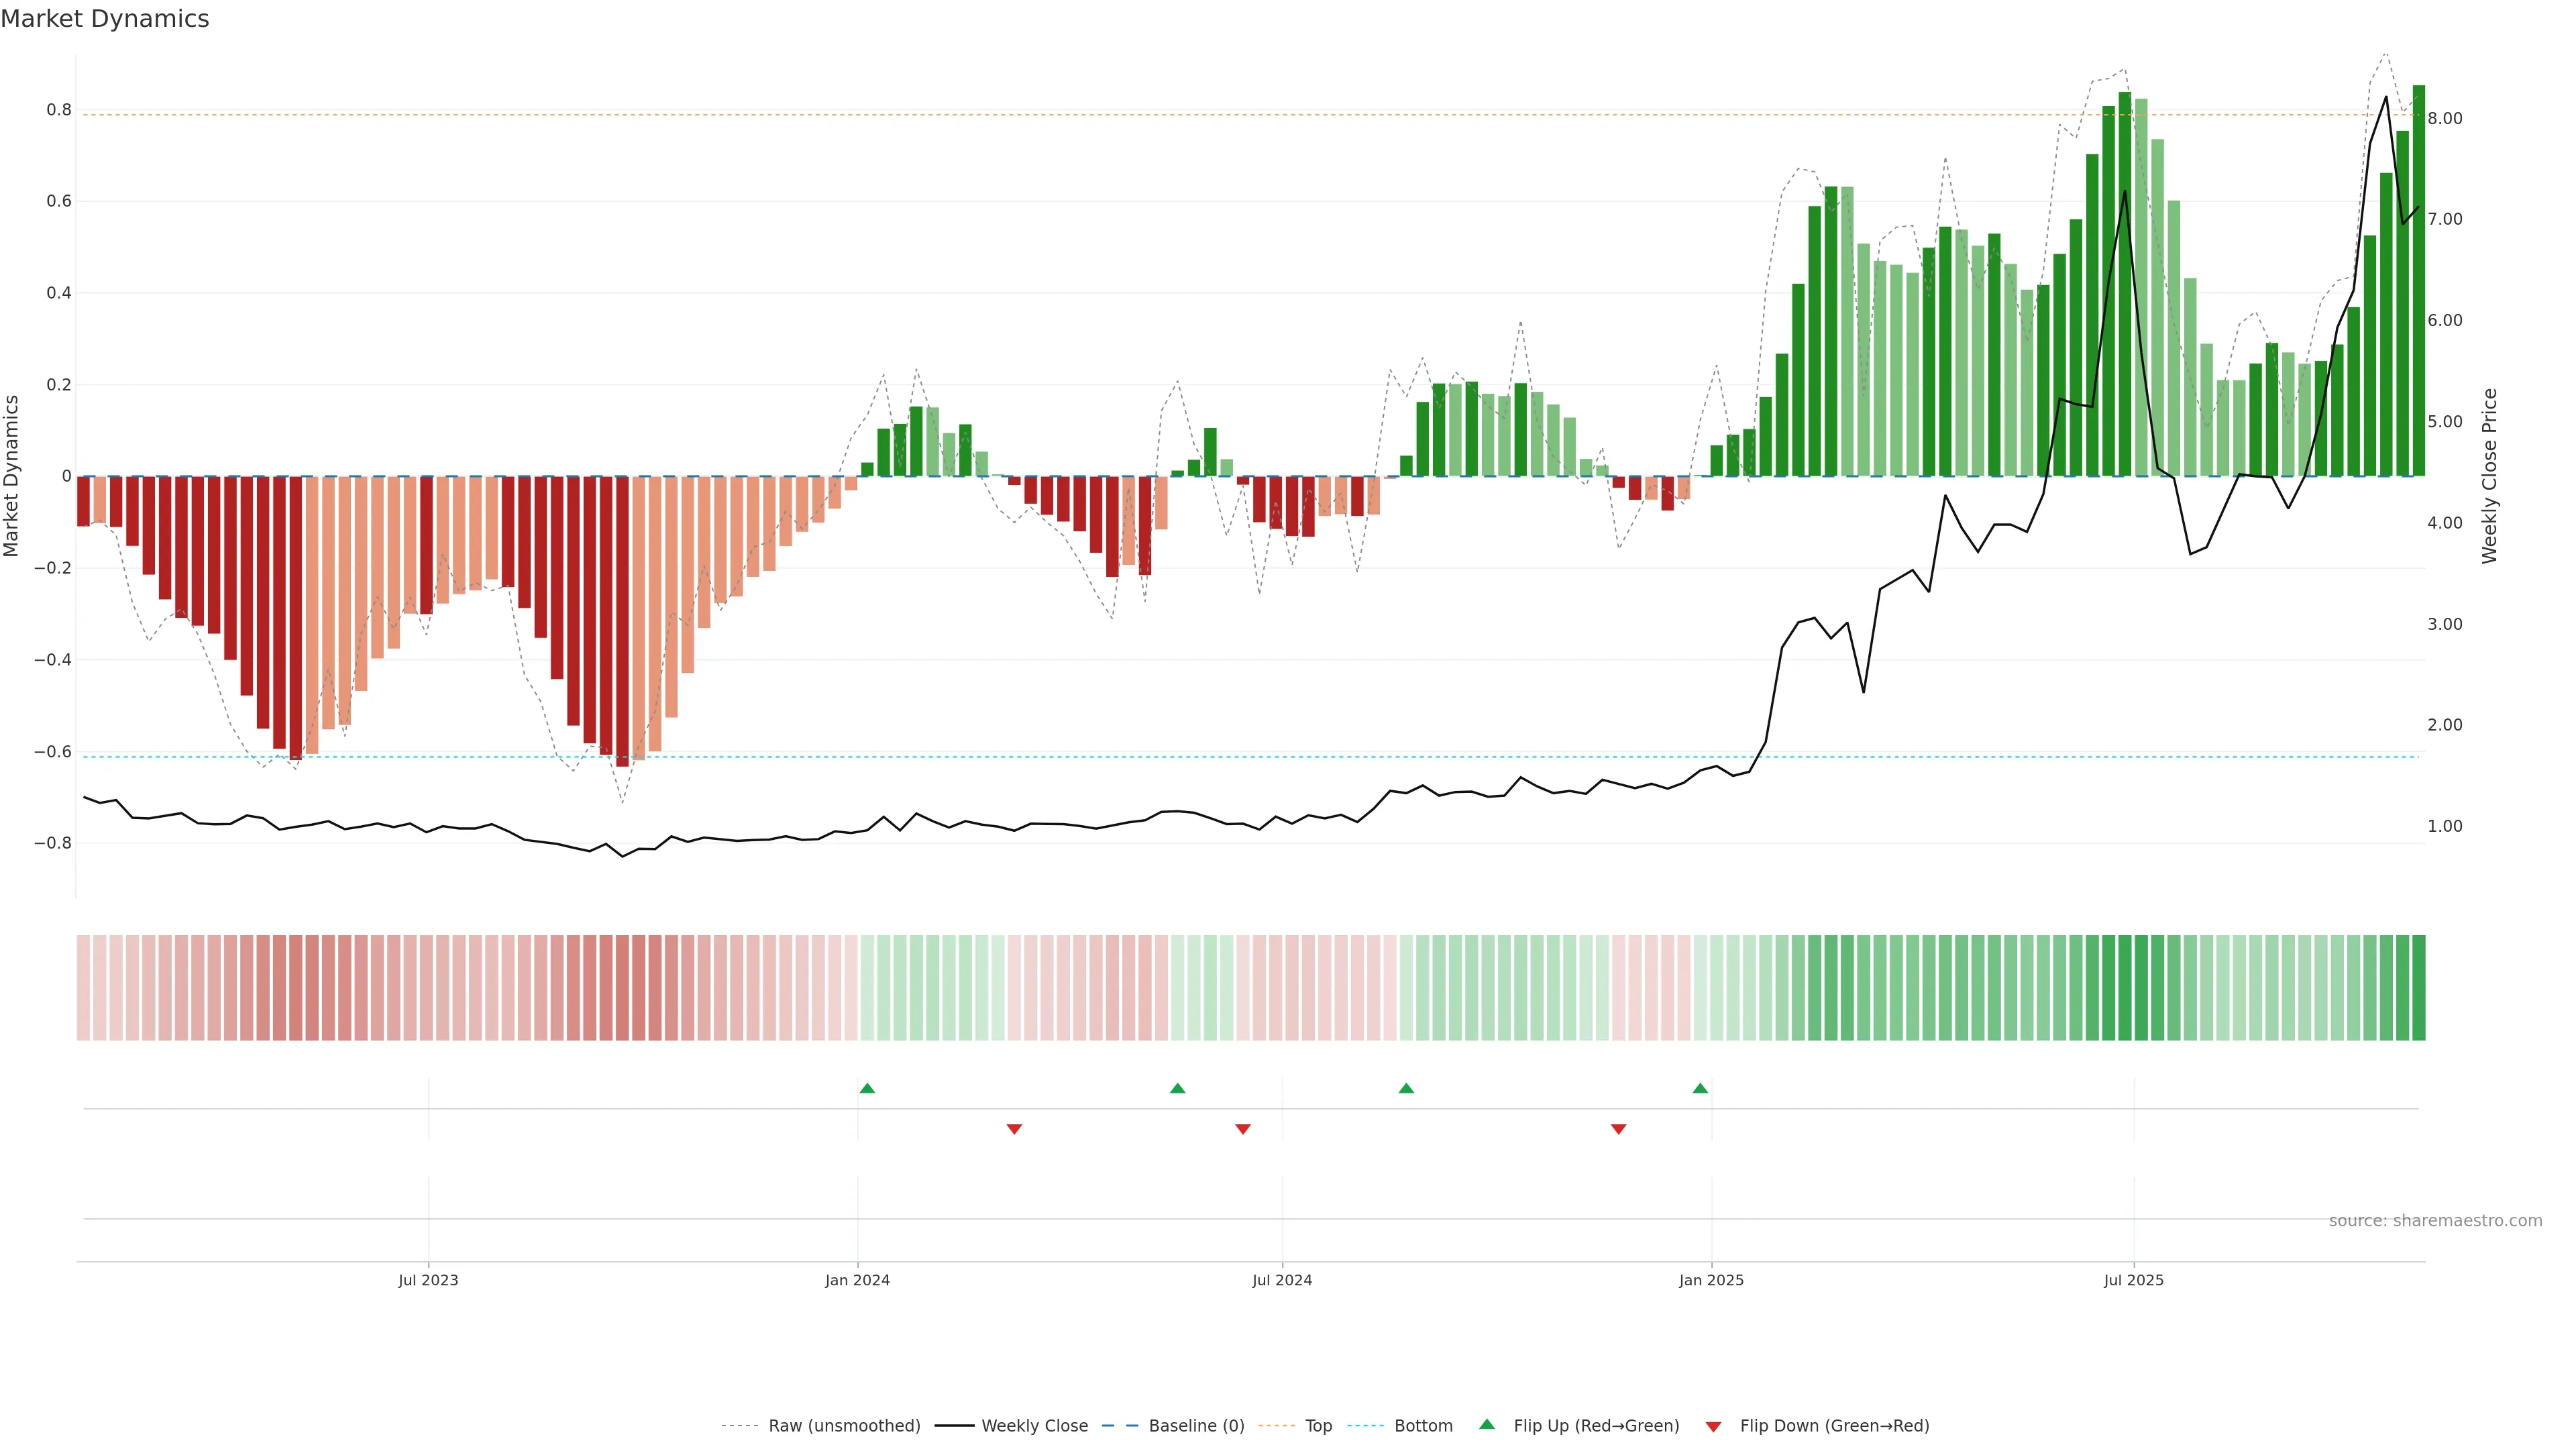Click the red flip-down triangle before Jul 2024
Viewport: 2576px width, 1449px height.
1243,1129
